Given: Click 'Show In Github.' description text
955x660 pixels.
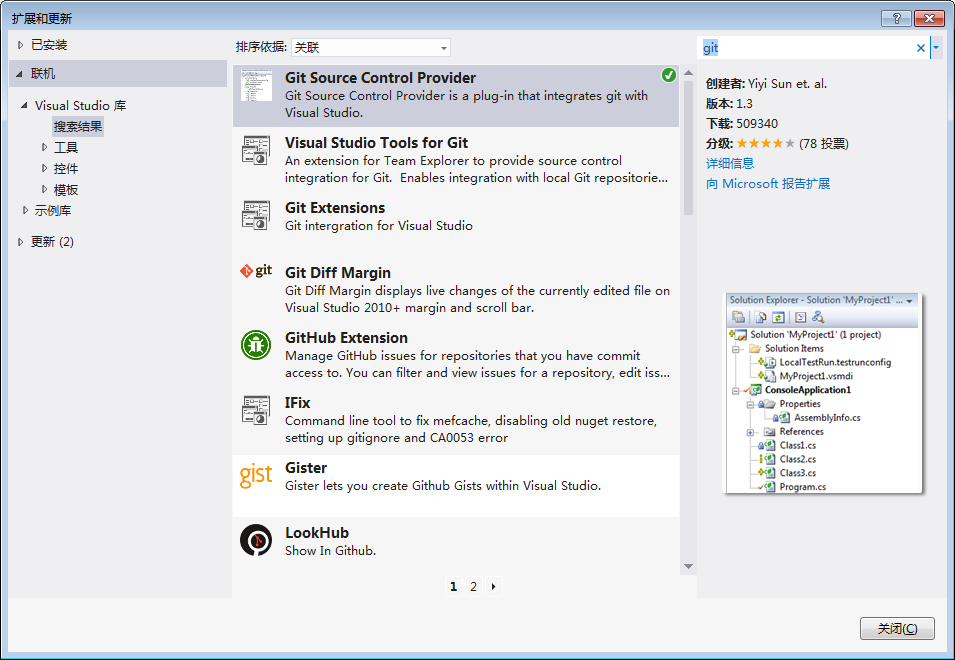Looking at the screenshot, I should (331, 550).
